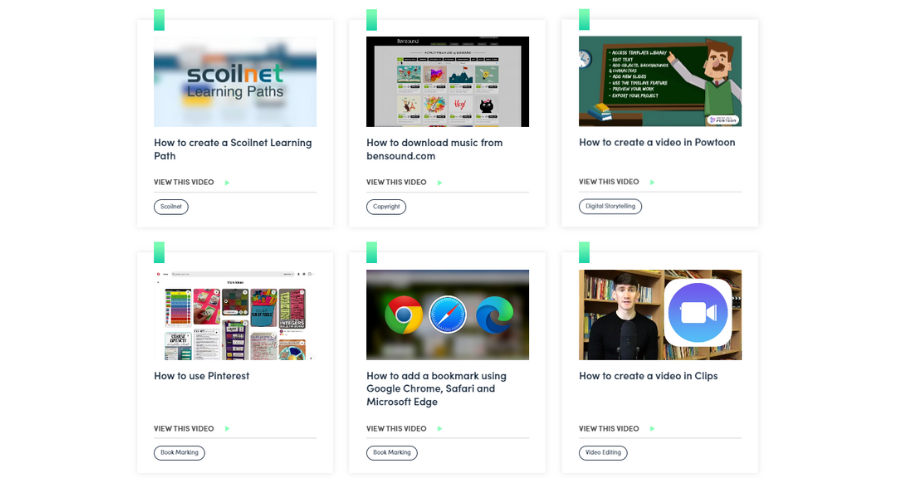This screenshot has height=483, width=911.
Task: Filter by the Copyright tag
Action: pos(386,207)
